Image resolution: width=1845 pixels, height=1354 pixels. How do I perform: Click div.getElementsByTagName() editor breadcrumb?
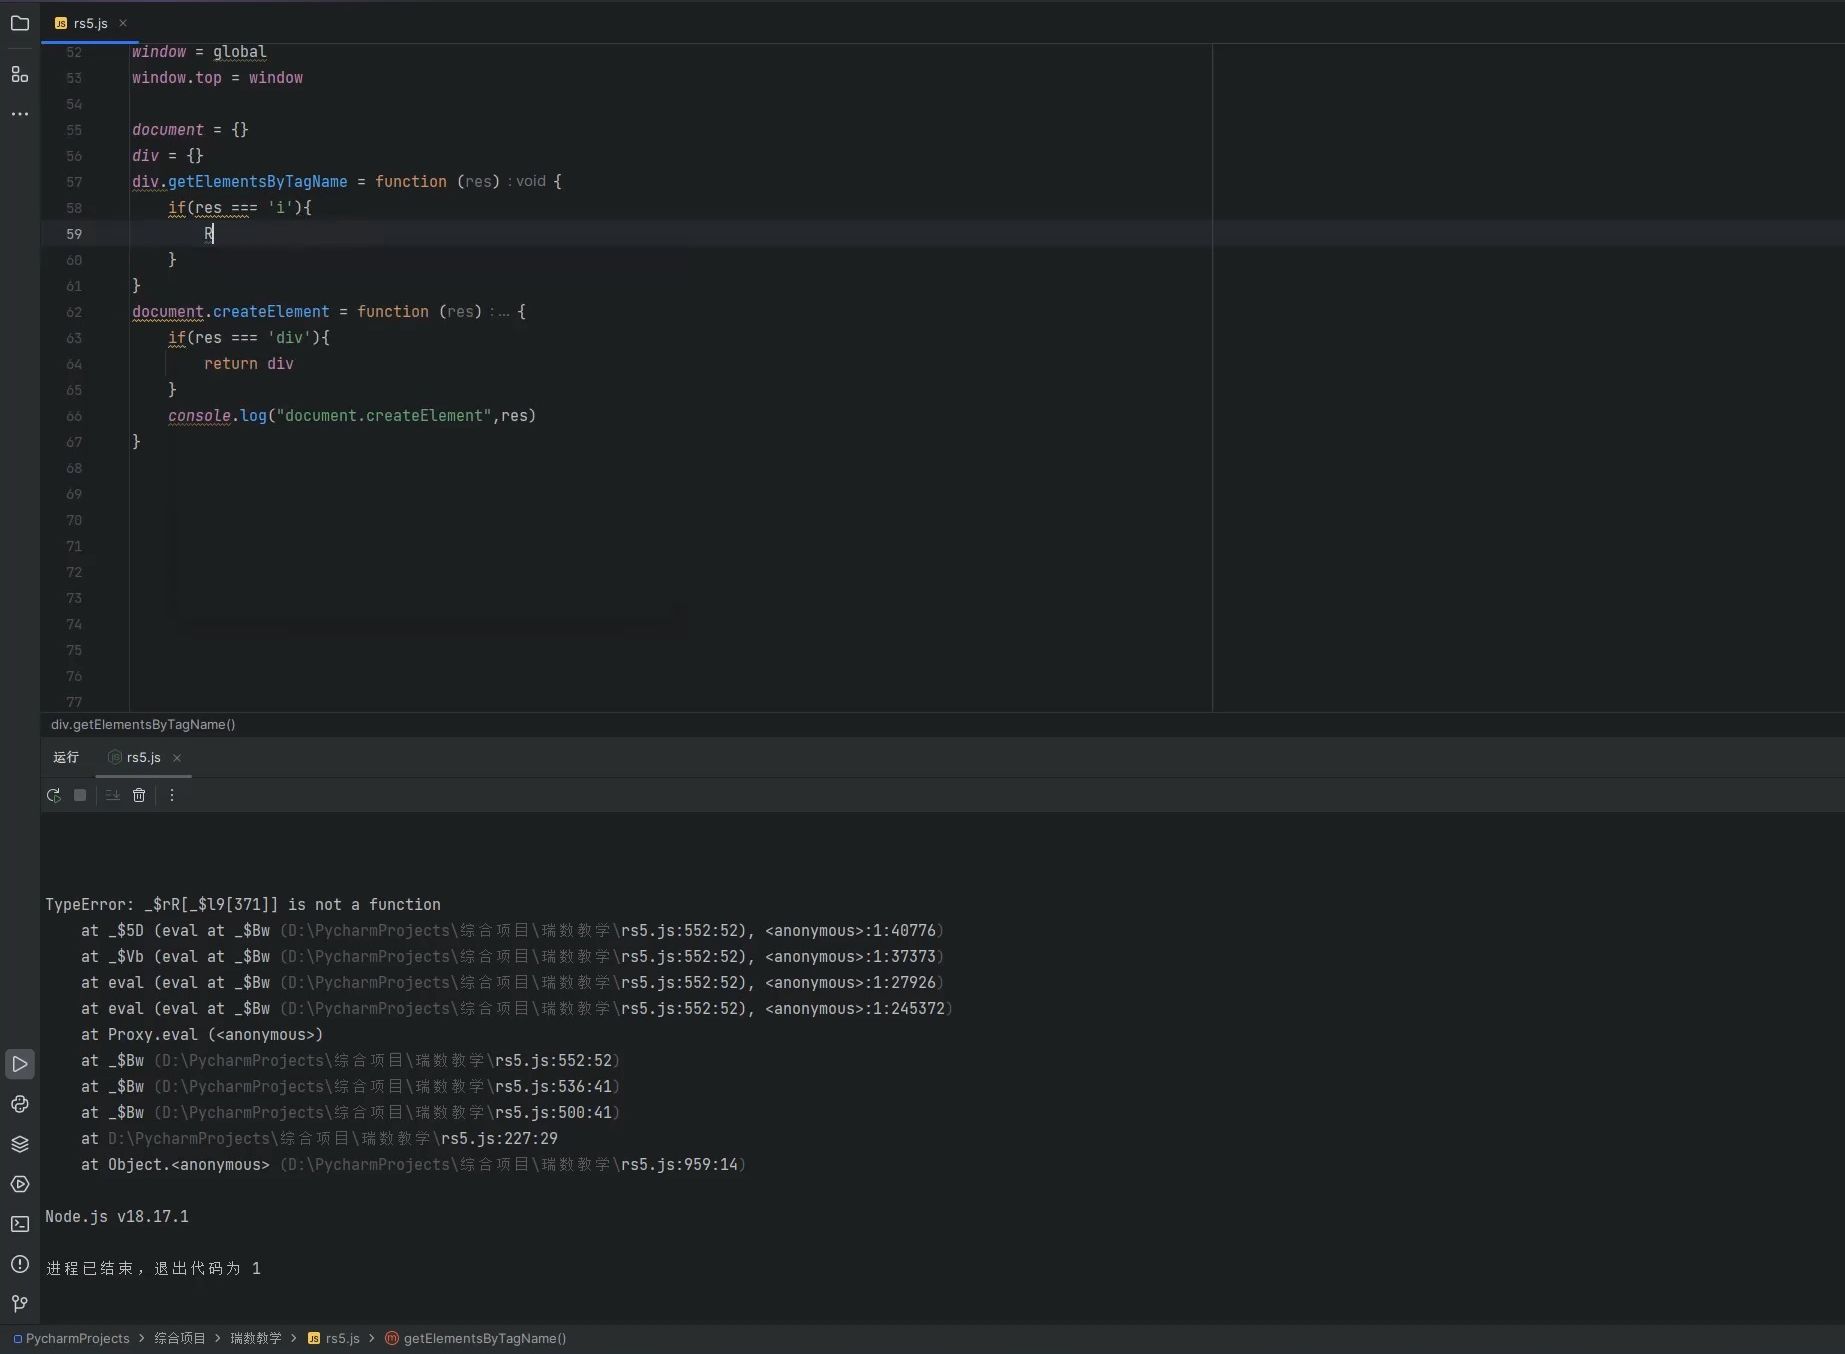coord(143,725)
